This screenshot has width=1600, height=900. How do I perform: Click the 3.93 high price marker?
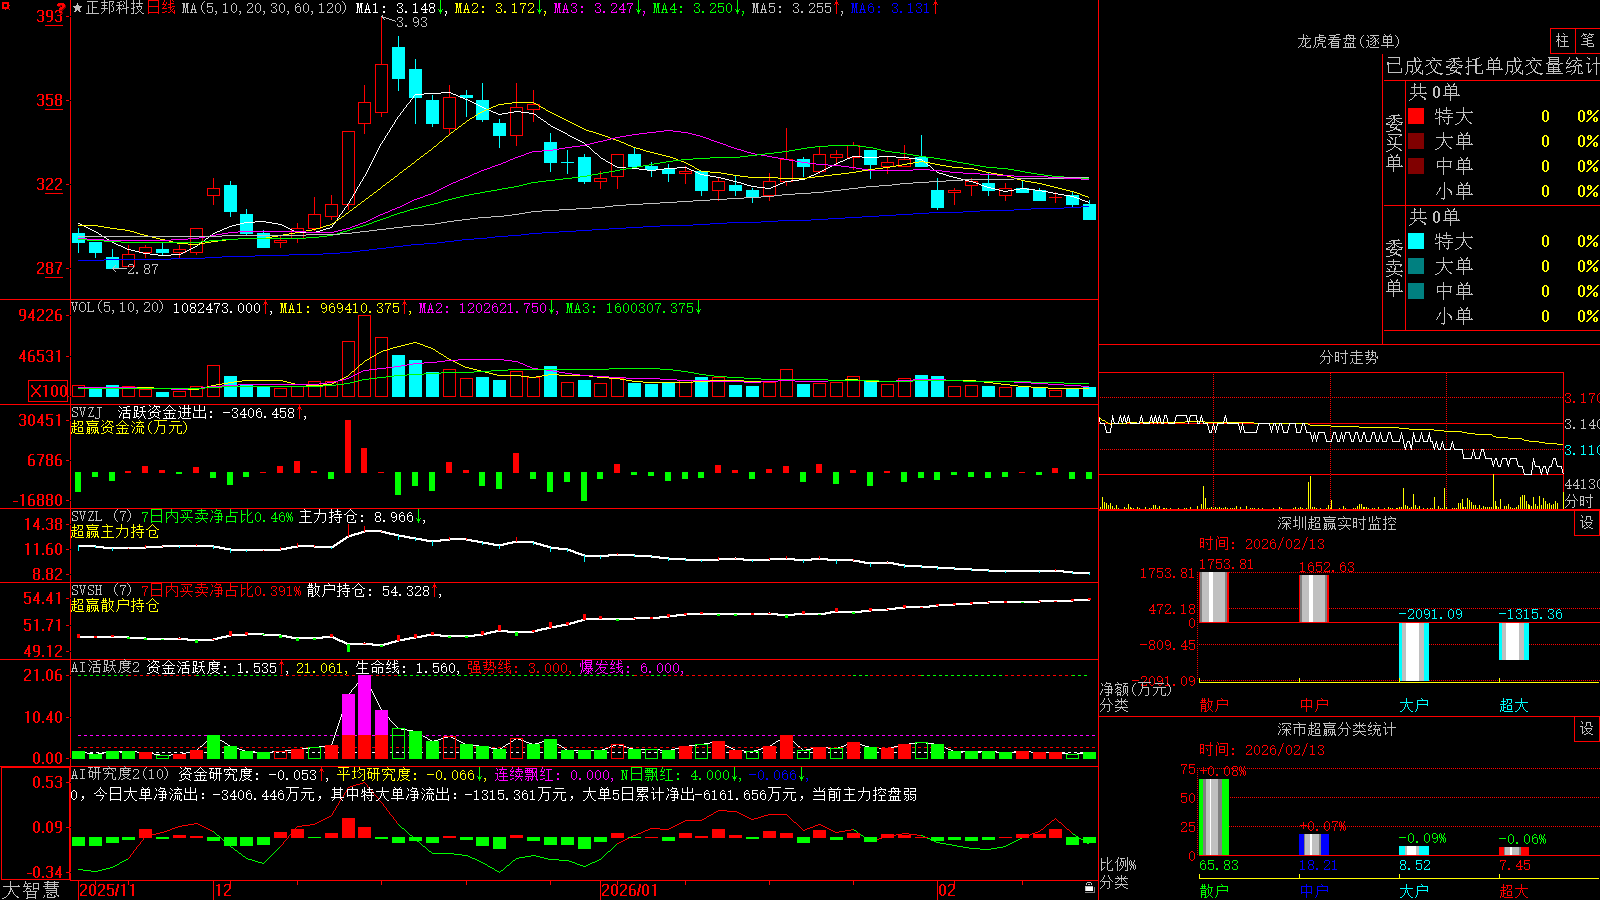coord(411,22)
